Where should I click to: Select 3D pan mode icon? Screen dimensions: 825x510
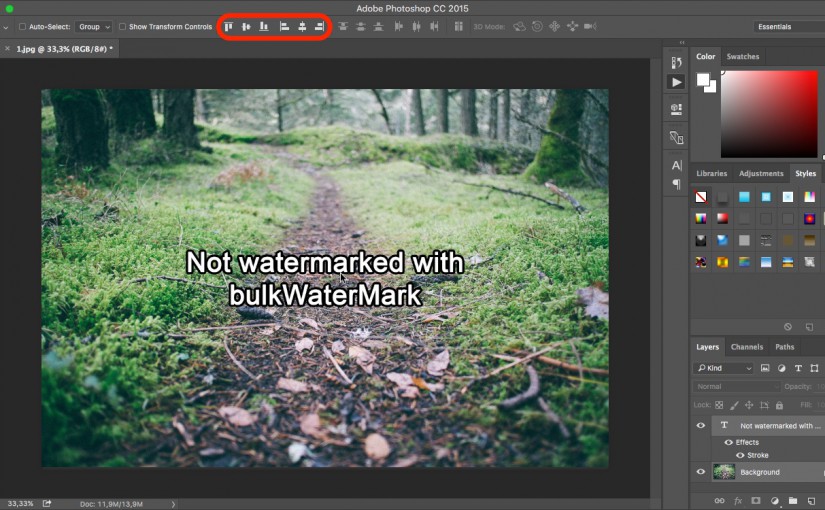coord(555,26)
